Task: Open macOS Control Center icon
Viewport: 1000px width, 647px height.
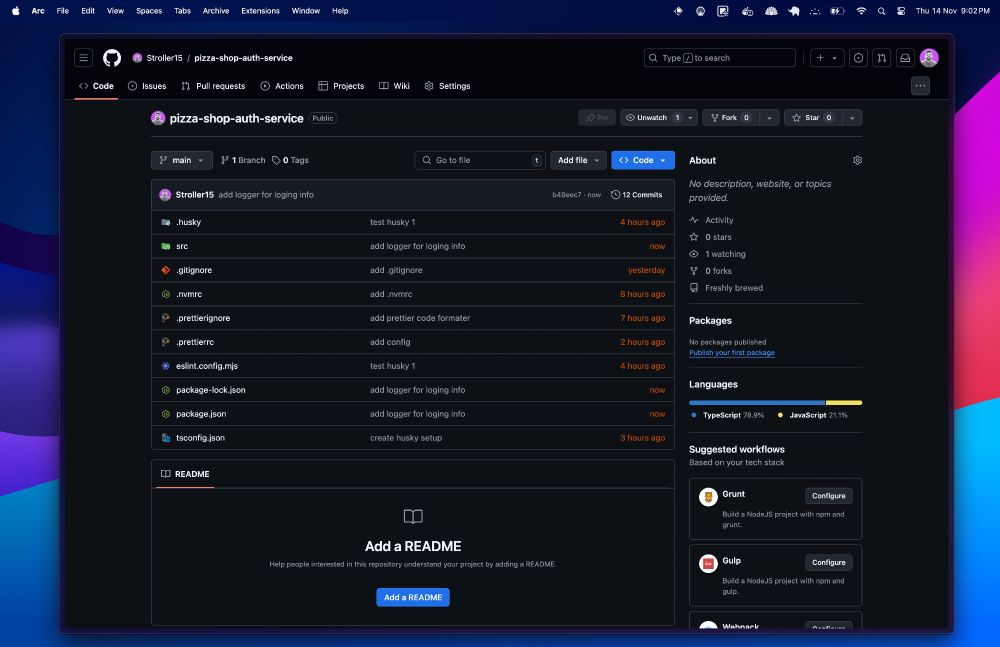Action: click(x=901, y=11)
